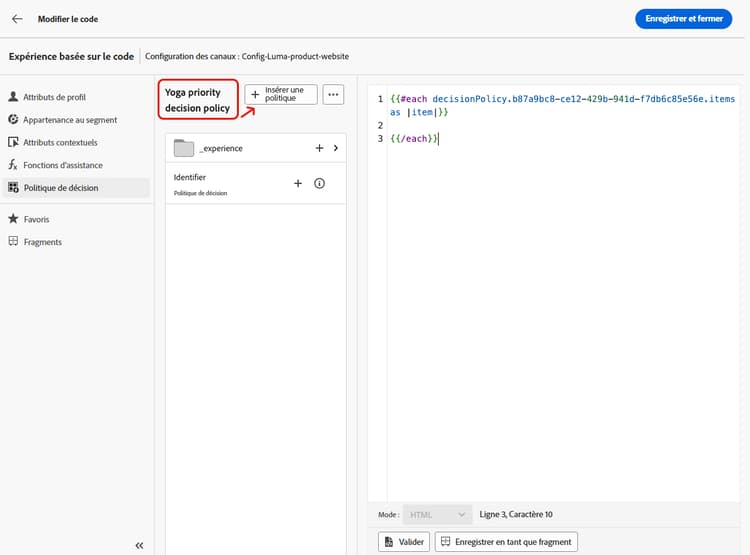Open Appartenance au segment section
Image resolution: width=750 pixels, height=555 pixels.
pos(70,120)
